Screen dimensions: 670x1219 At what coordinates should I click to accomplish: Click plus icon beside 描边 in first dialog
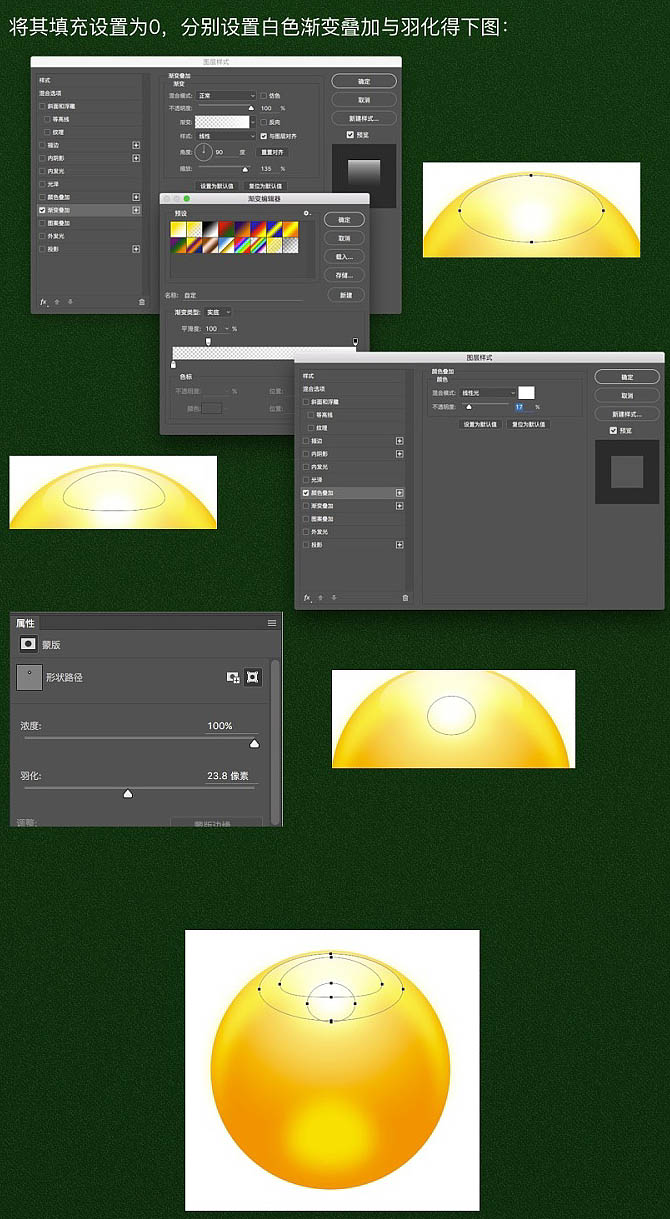(x=136, y=145)
